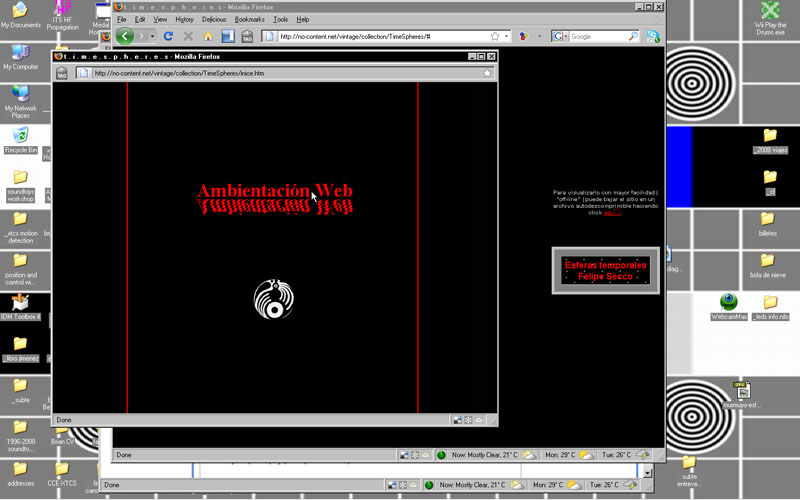Click the green weather status globe icon
800x500 pixels.
pyautogui.click(x=441, y=455)
